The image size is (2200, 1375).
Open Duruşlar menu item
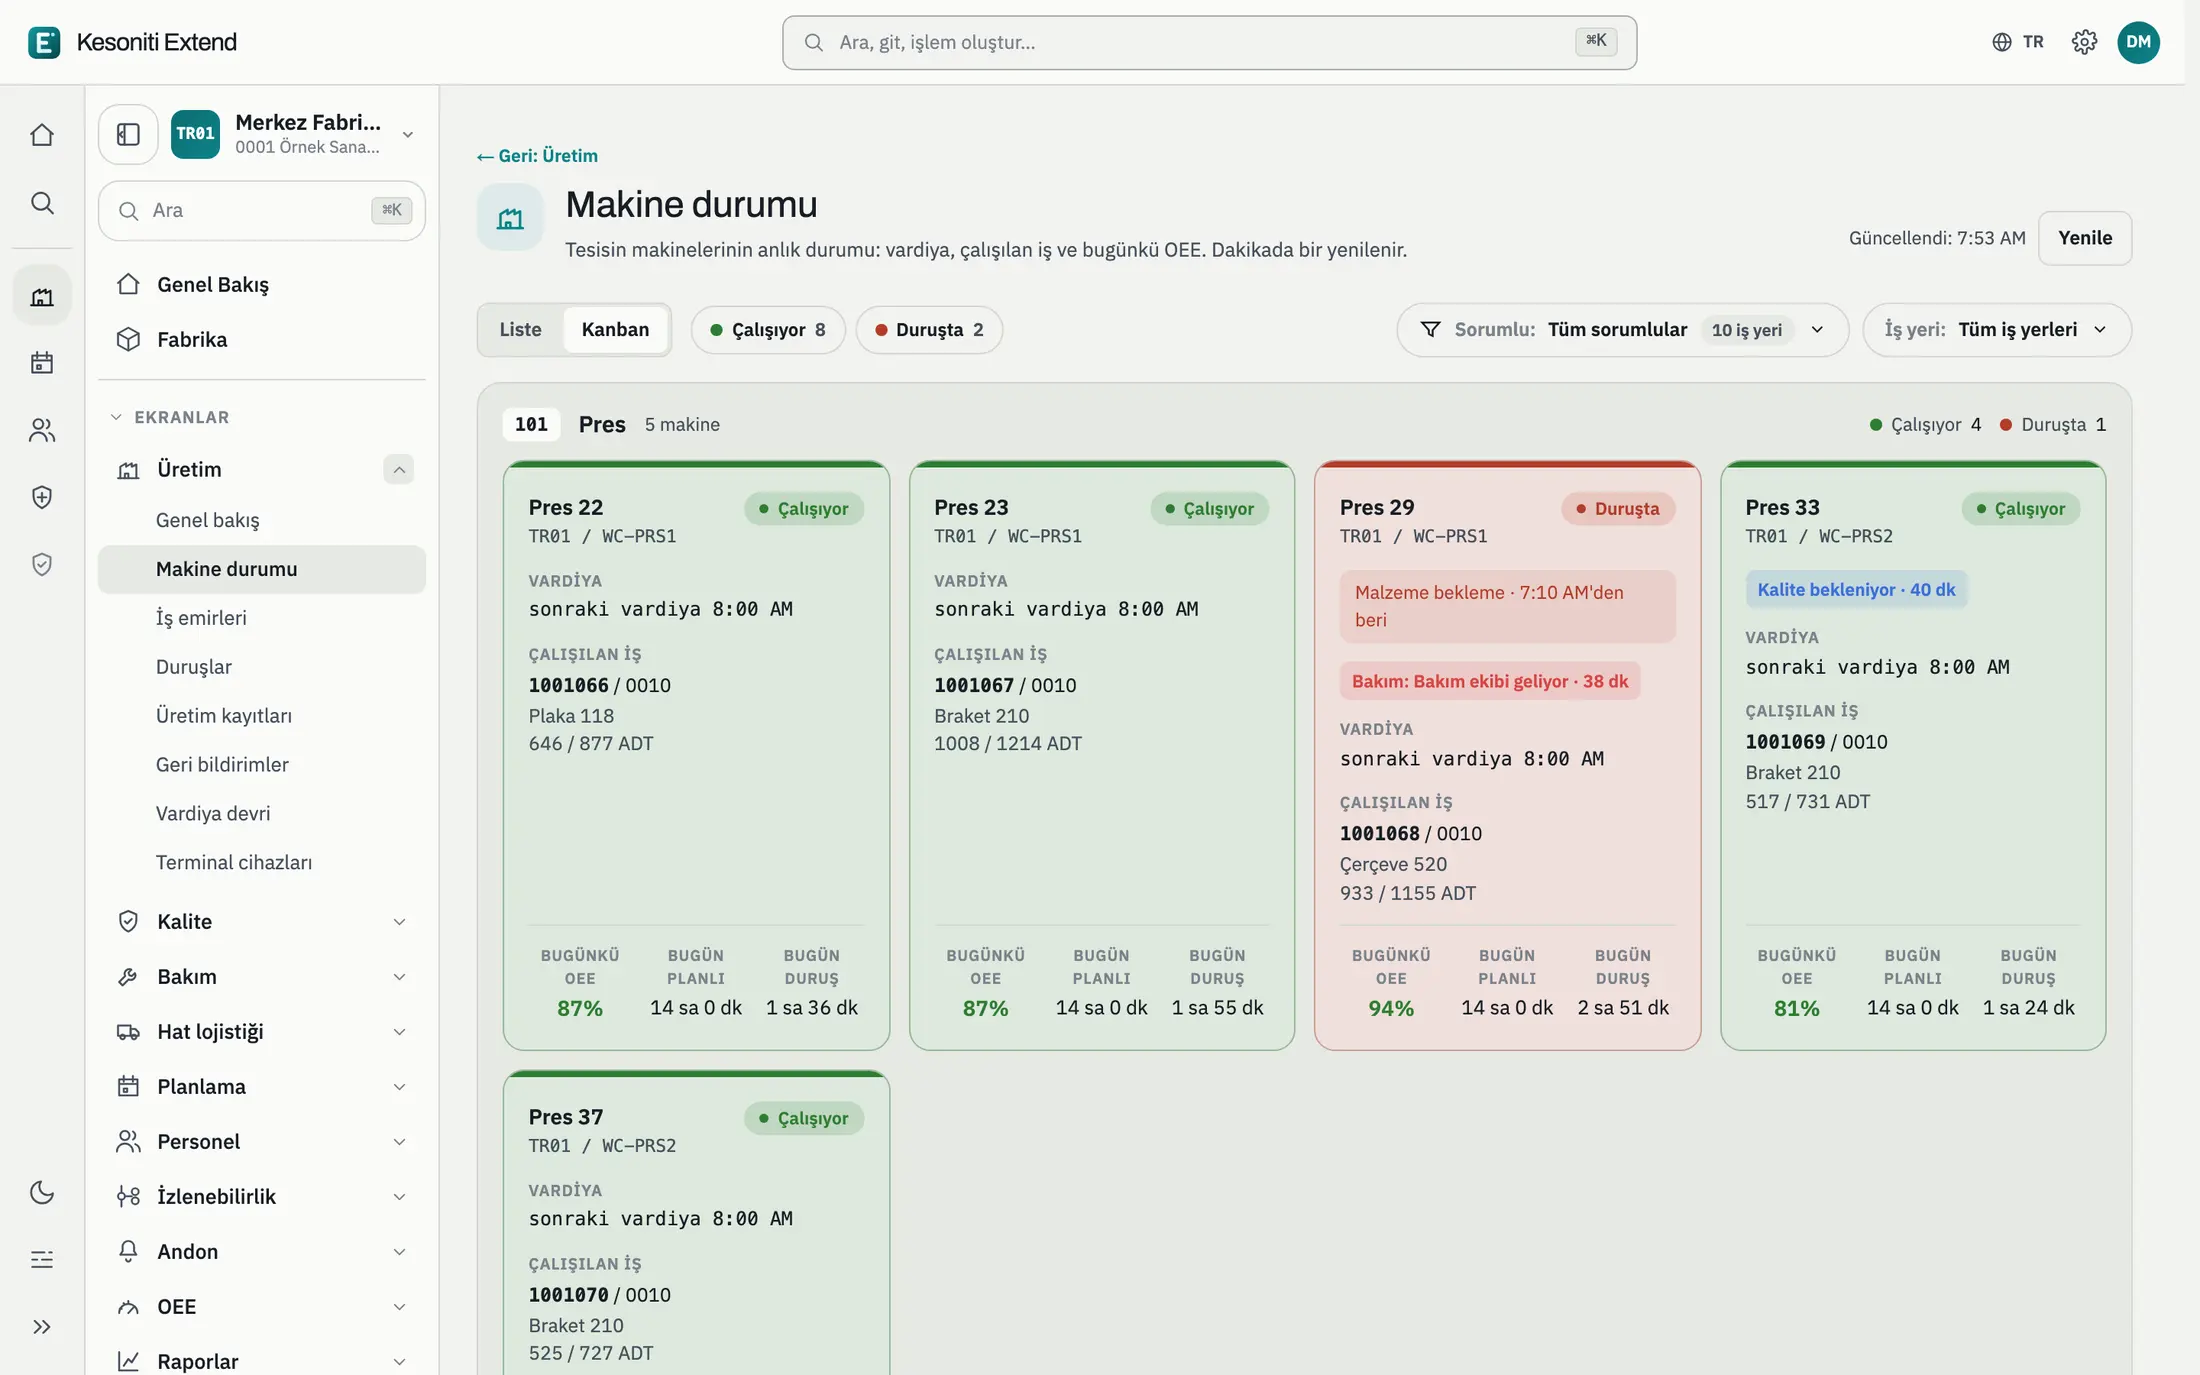coord(262,667)
